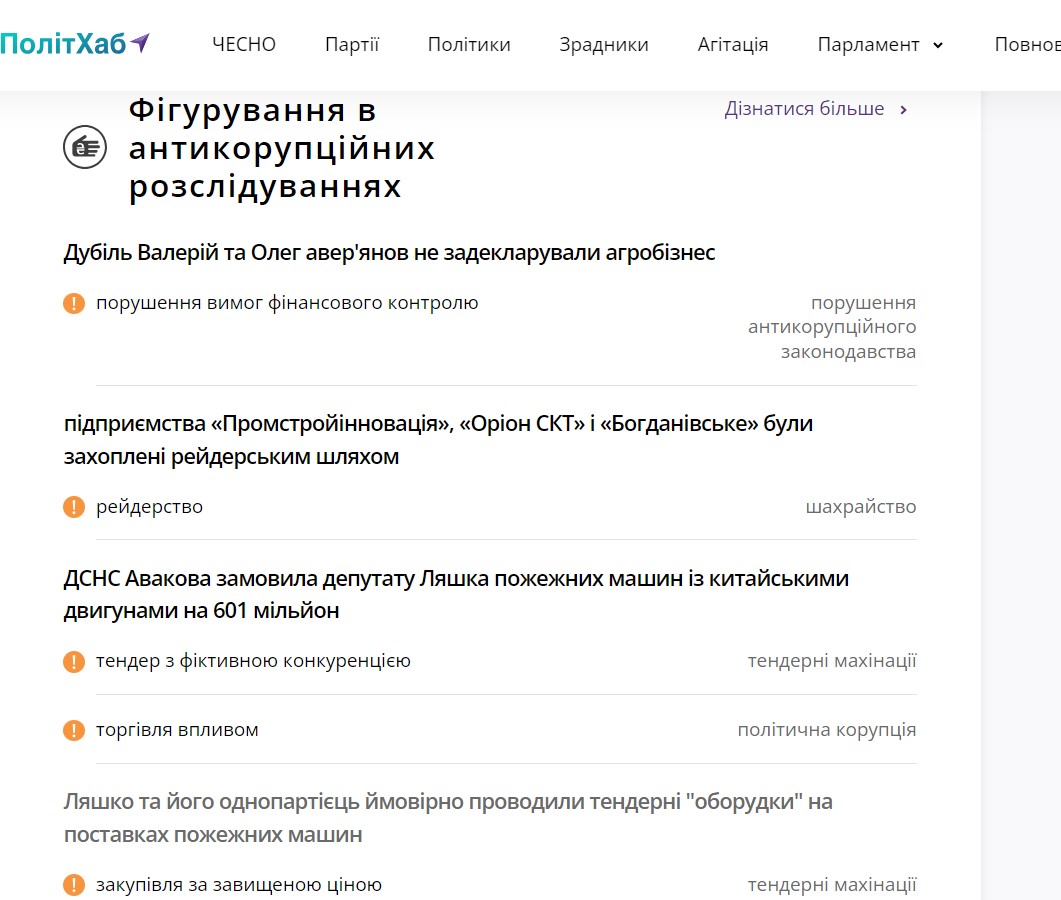Click the arrow after Дізнатися більше

click(904, 110)
